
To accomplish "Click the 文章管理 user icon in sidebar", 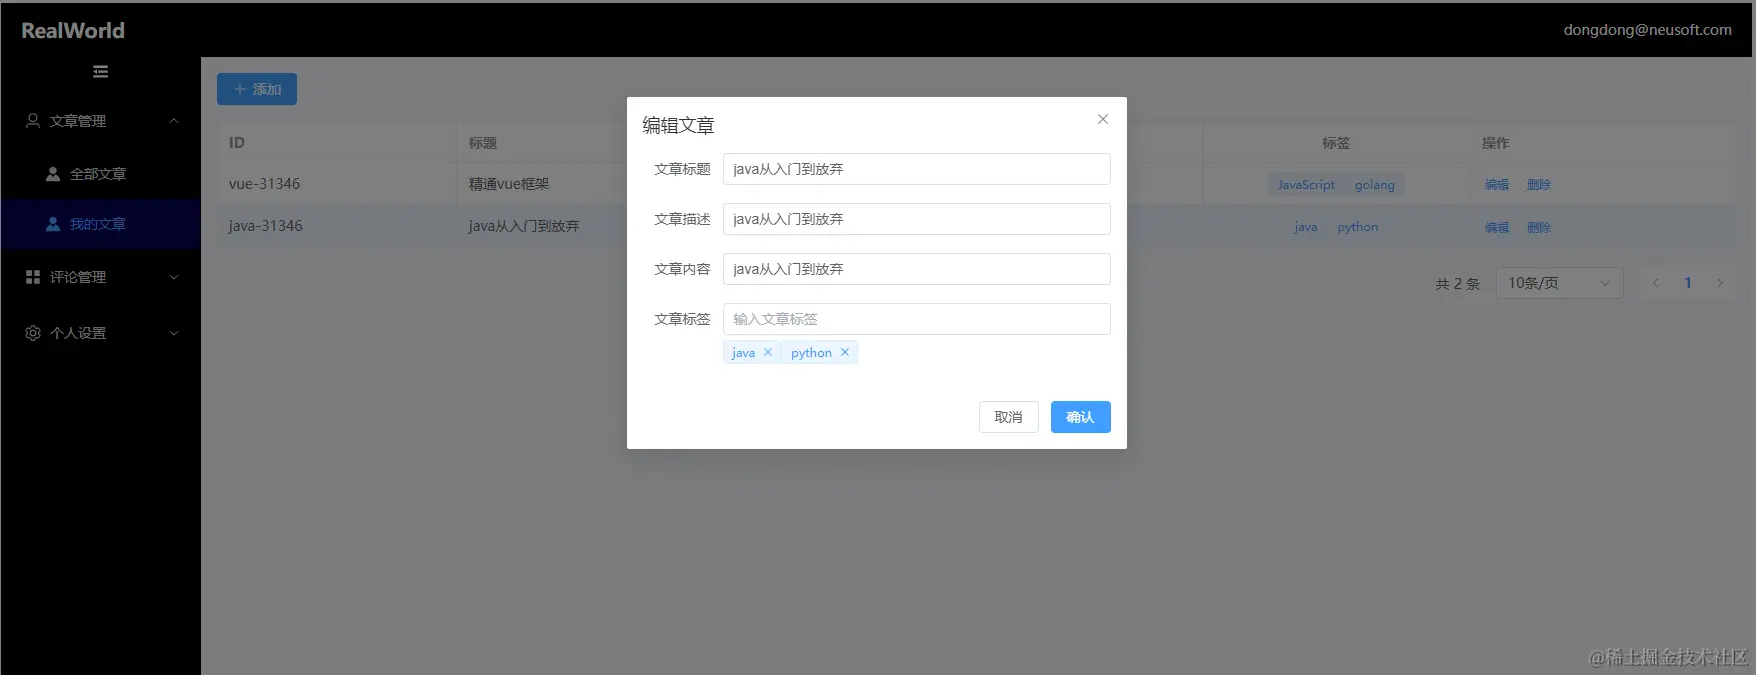I will tap(33, 120).
